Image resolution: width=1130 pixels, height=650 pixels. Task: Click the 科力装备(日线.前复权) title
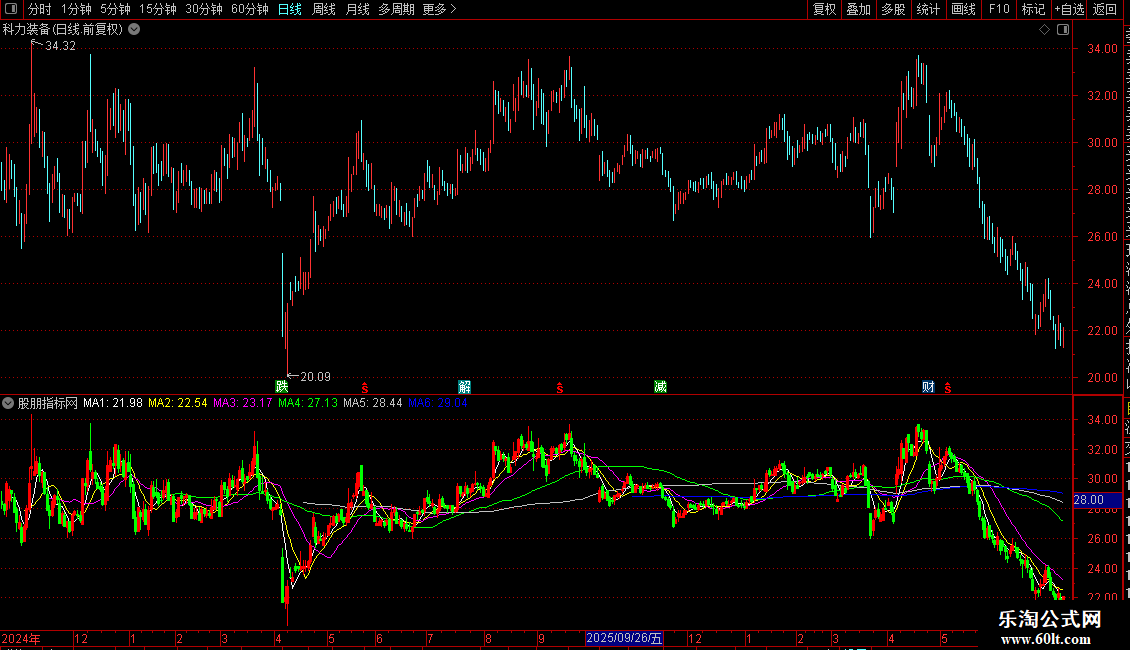click(x=63, y=29)
